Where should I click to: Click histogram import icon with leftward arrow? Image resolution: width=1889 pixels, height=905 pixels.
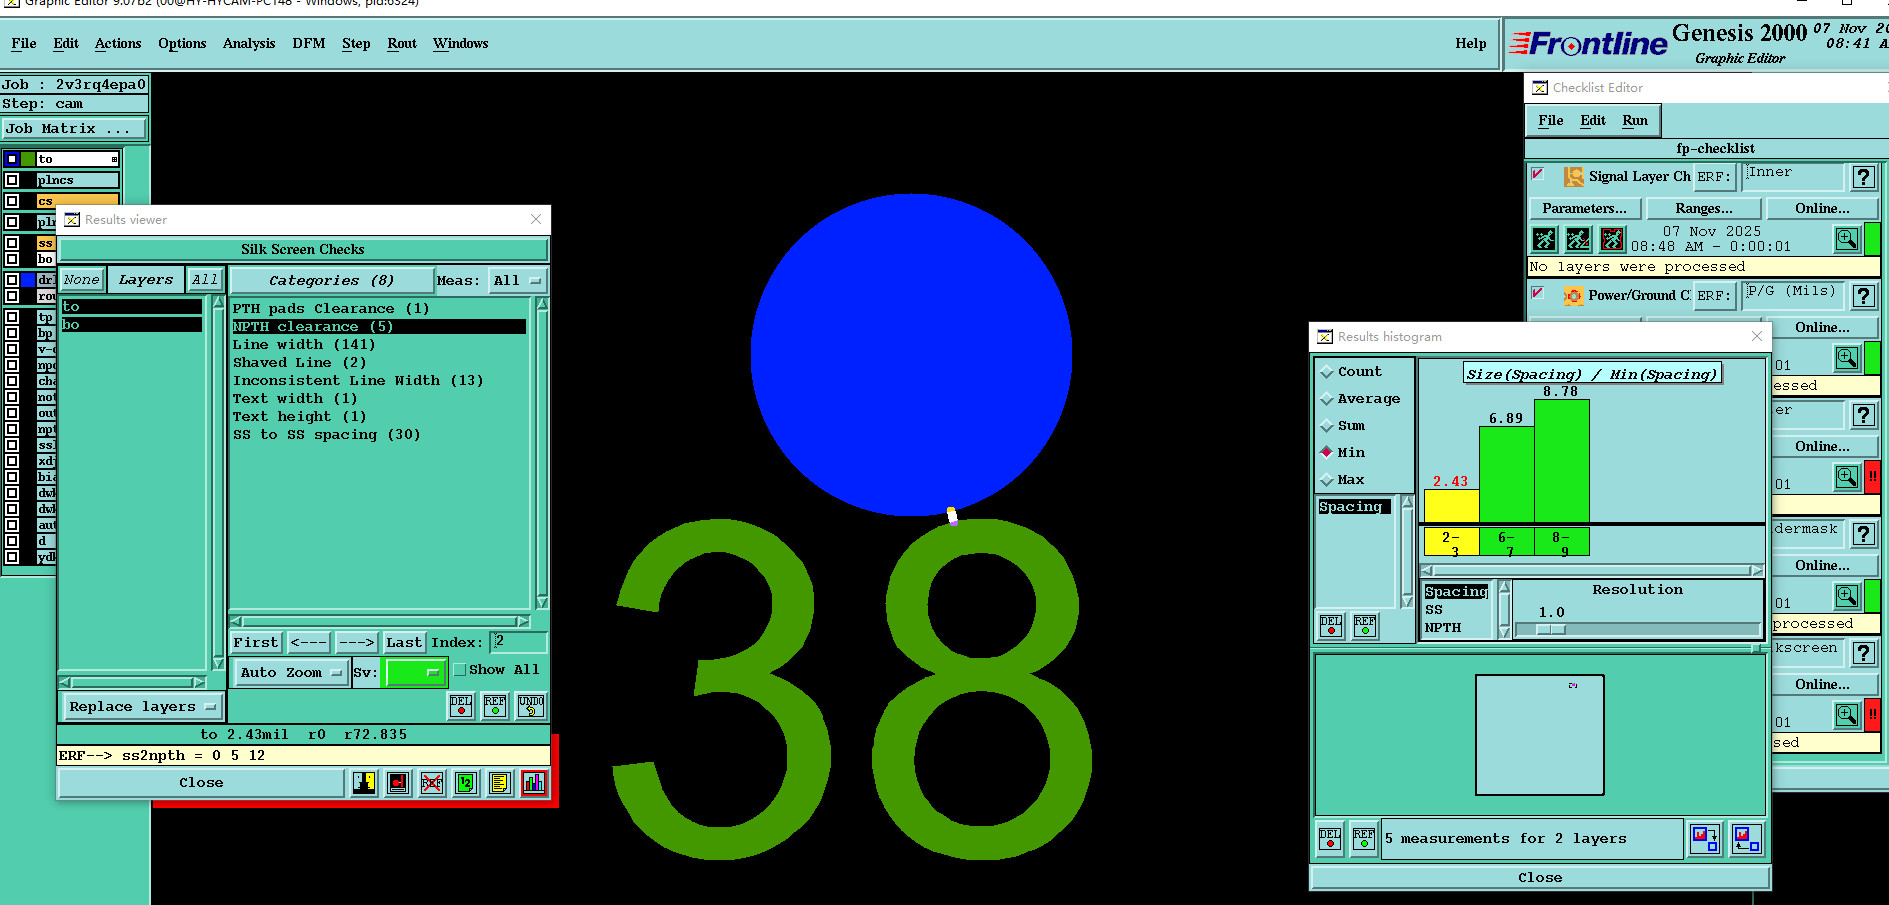[1747, 839]
